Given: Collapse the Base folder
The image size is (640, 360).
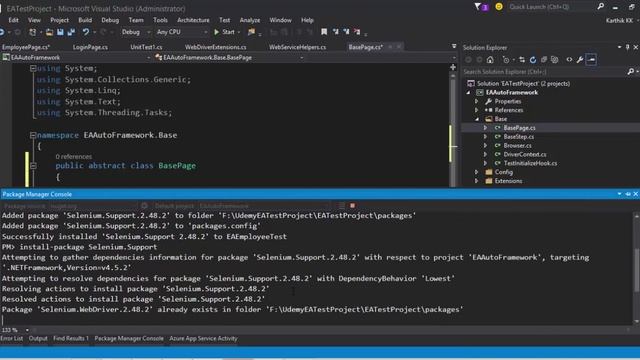Looking at the screenshot, I should click(x=477, y=119).
